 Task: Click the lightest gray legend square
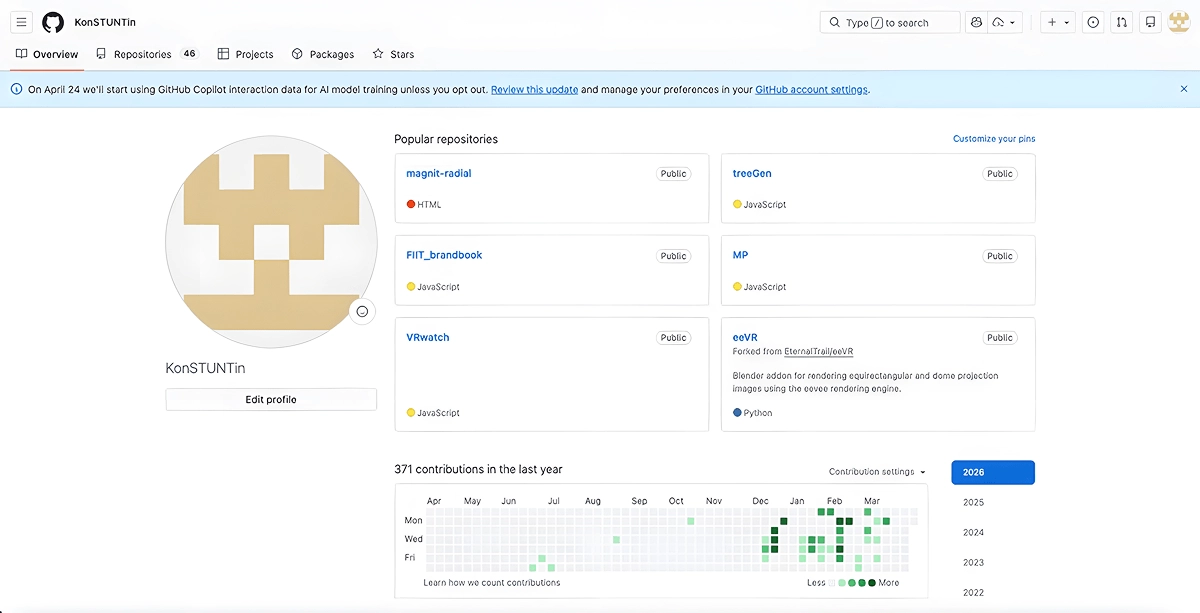[x=833, y=582]
